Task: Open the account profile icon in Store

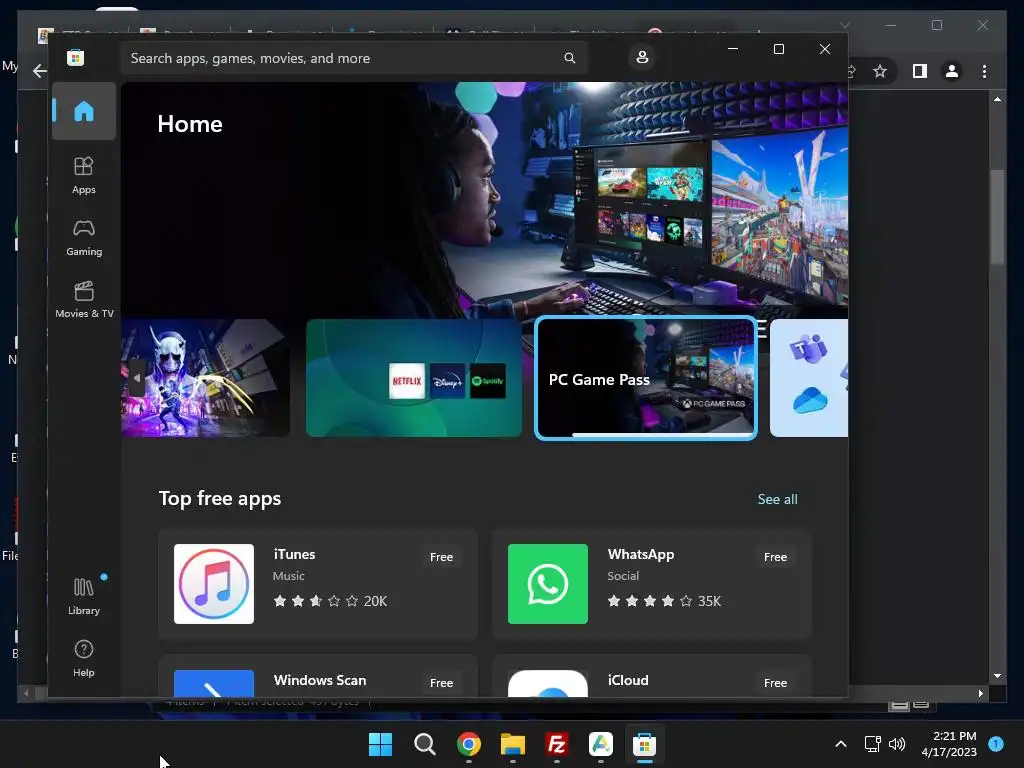Action: pos(642,57)
